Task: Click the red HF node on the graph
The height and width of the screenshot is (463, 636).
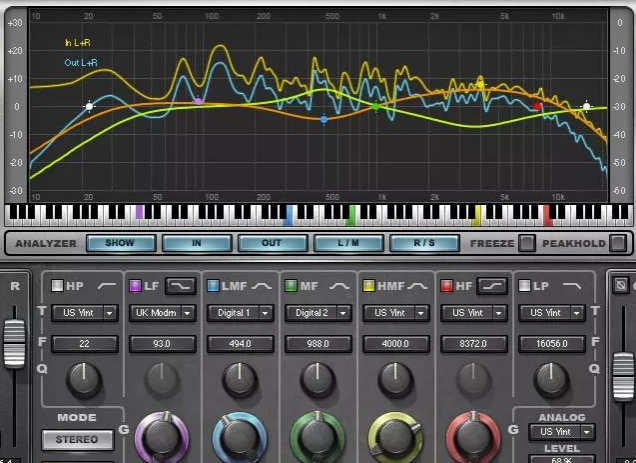Action: click(538, 107)
